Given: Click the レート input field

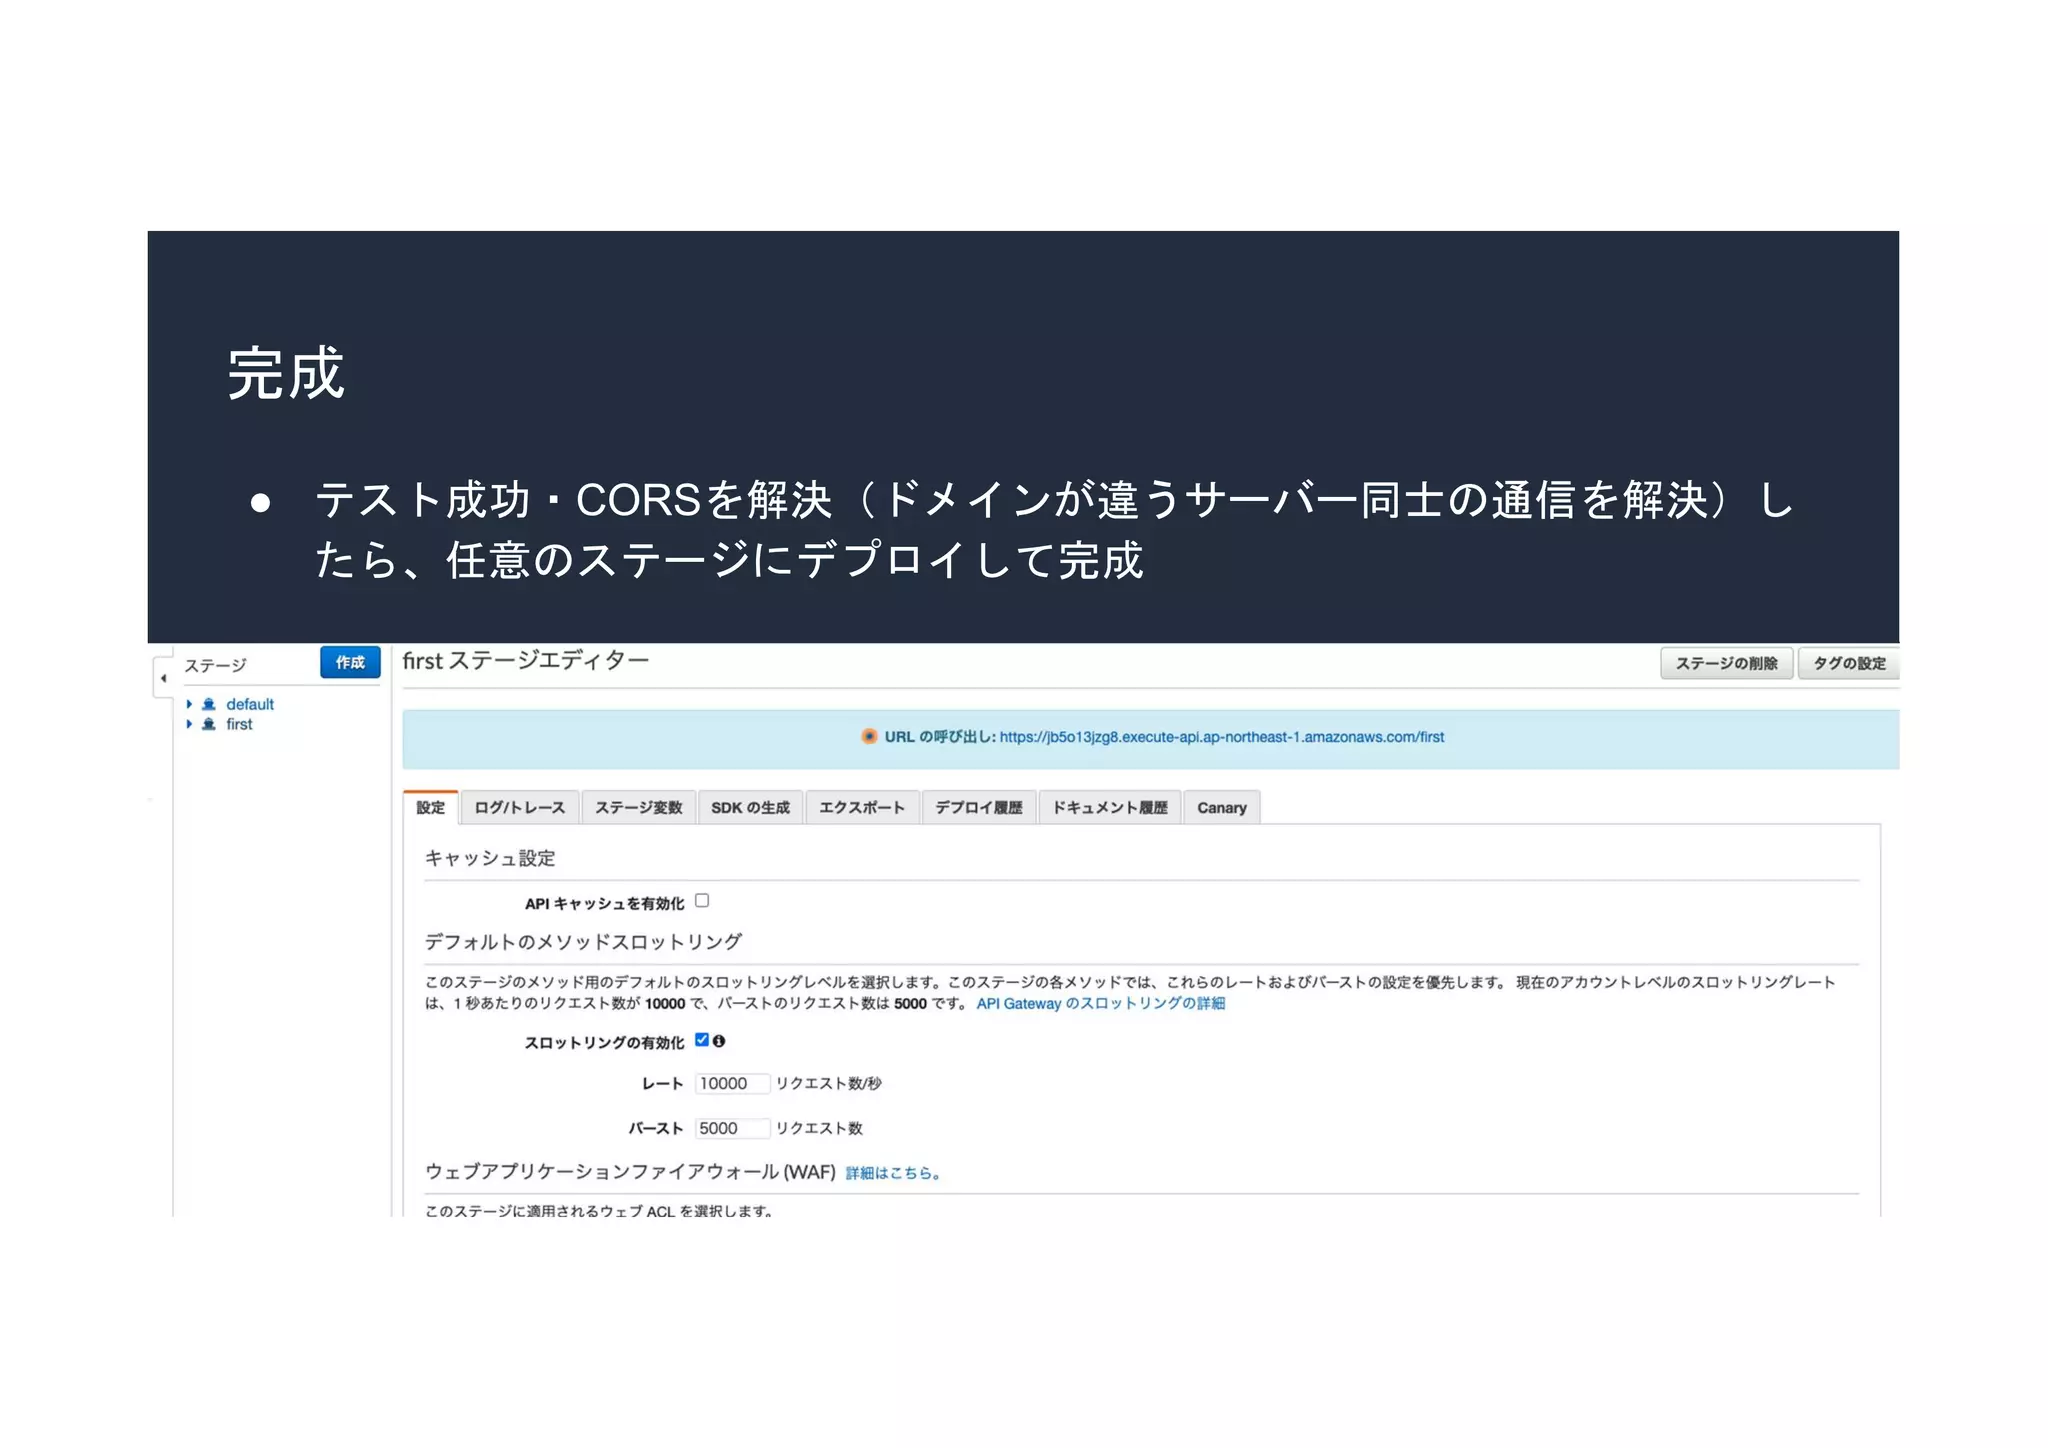Looking at the screenshot, I should (732, 1083).
